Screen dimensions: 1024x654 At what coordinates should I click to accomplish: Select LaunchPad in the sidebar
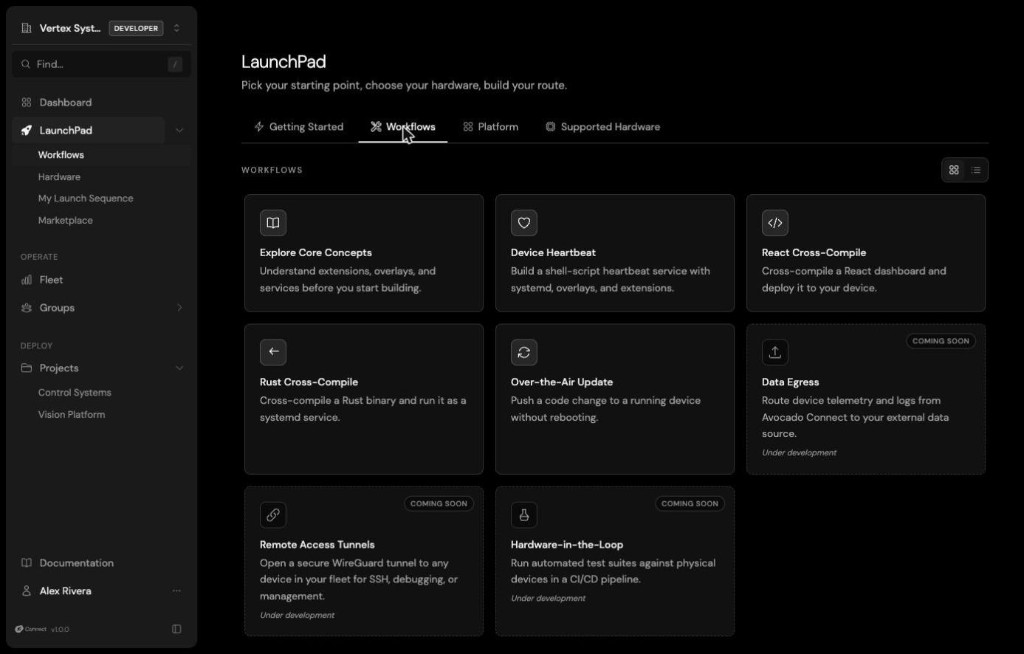(x=88, y=130)
